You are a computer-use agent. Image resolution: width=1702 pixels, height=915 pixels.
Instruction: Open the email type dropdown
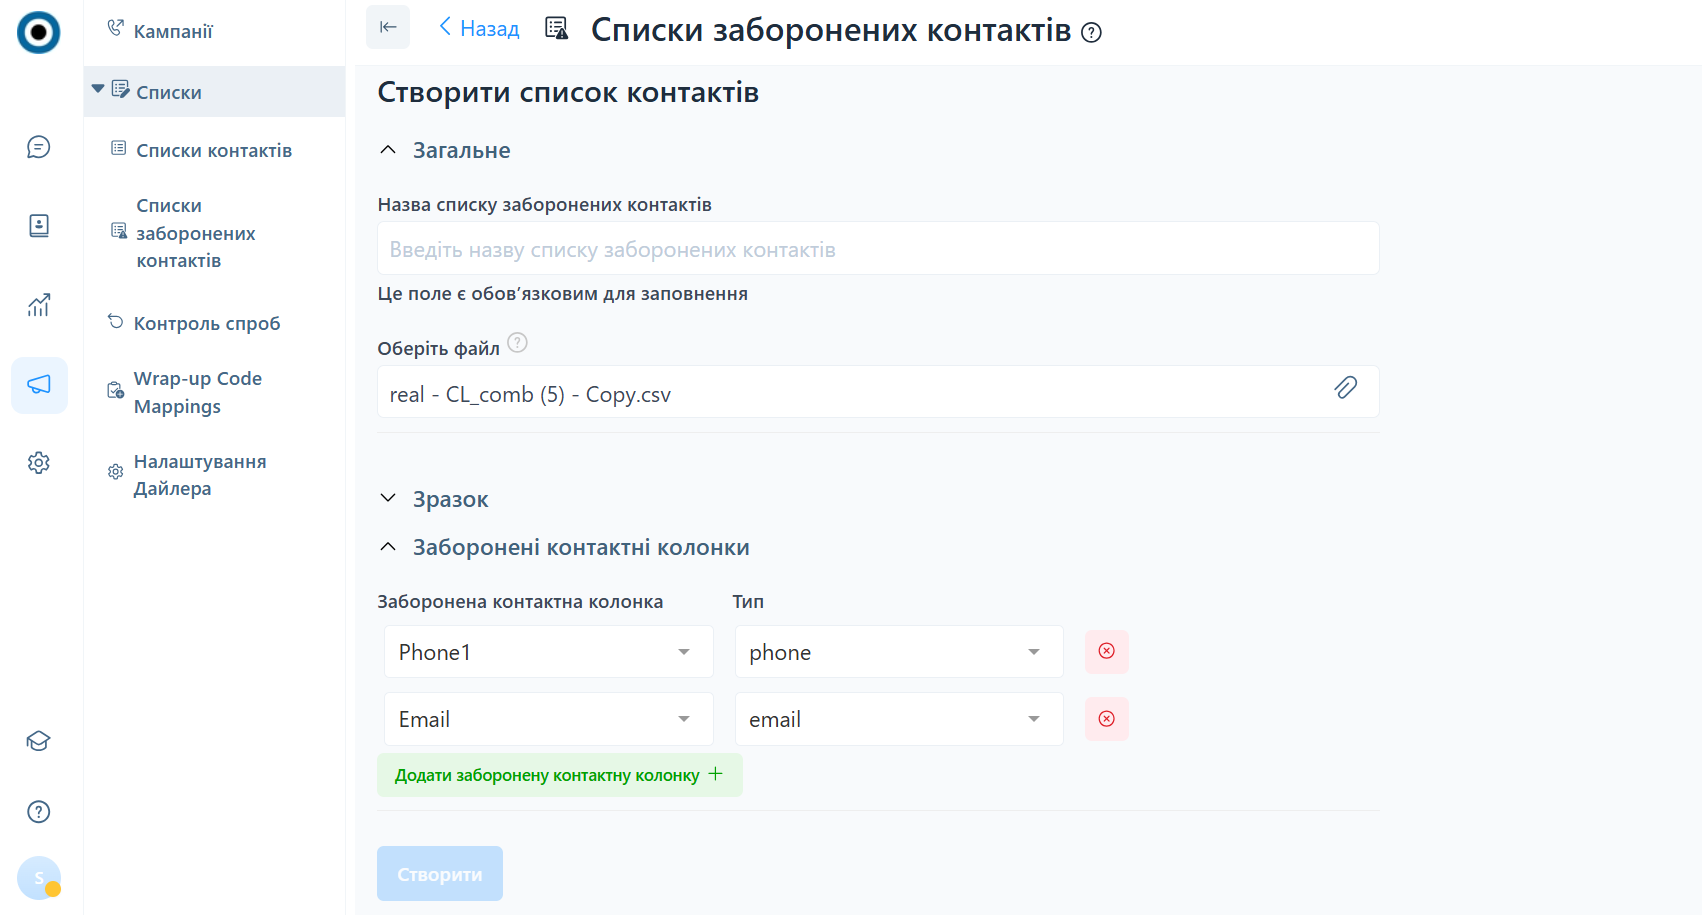898,719
